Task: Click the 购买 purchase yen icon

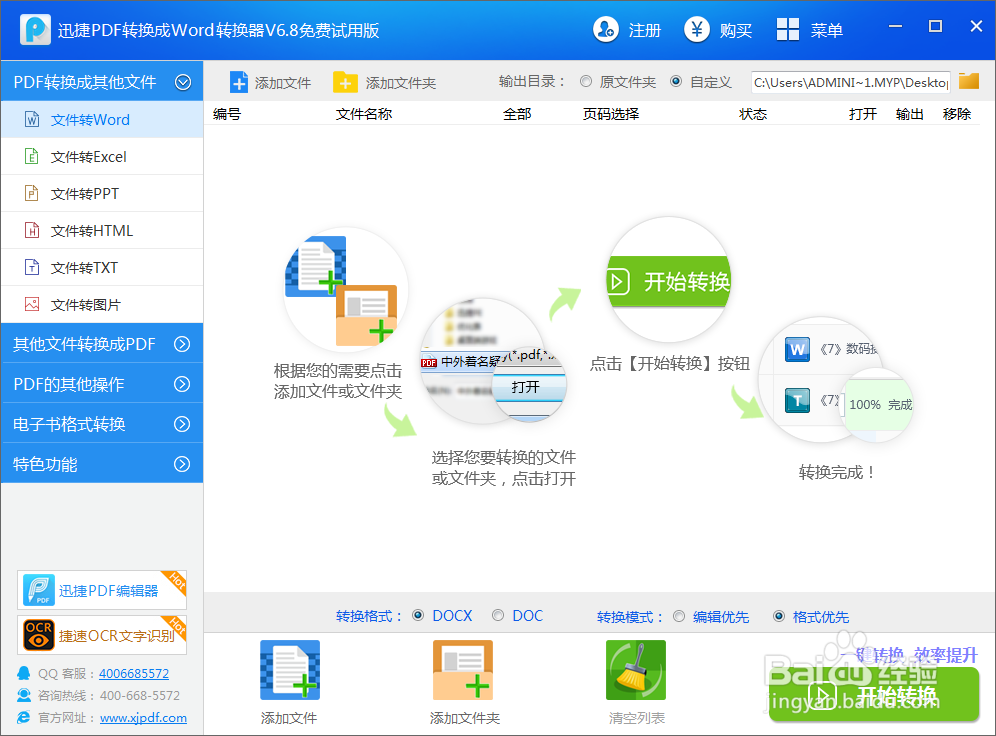Action: click(696, 29)
